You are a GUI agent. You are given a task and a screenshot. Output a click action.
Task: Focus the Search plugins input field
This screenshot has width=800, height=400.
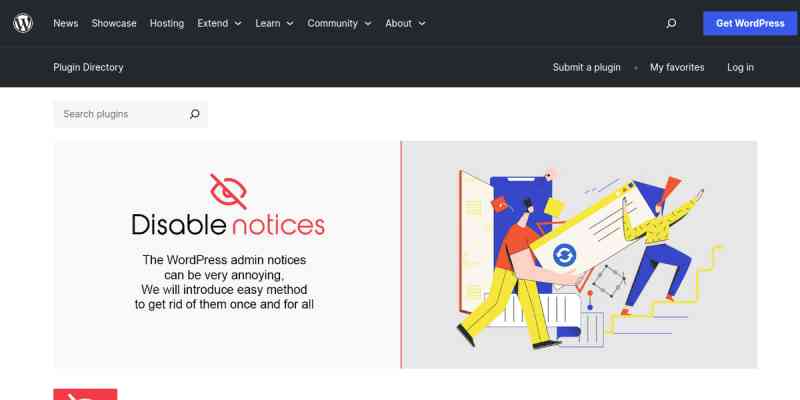coord(120,114)
